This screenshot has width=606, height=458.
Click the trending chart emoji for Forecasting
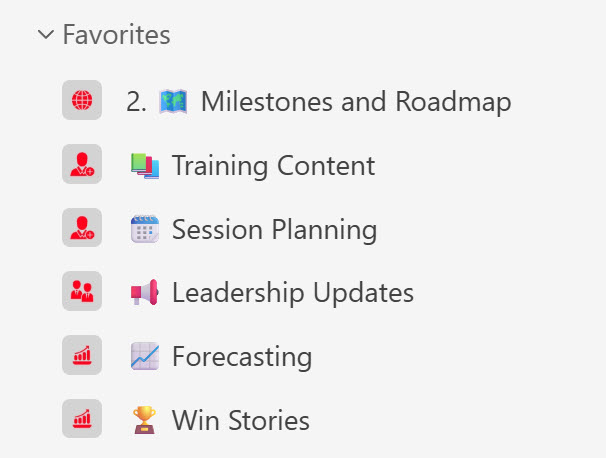[145, 356]
